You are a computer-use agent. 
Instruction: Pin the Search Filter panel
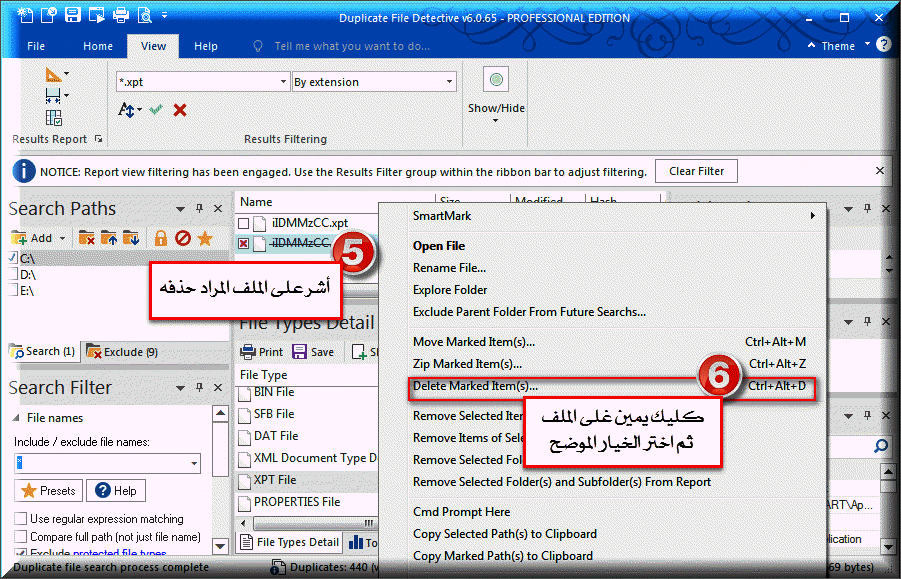click(x=199, y=388)
